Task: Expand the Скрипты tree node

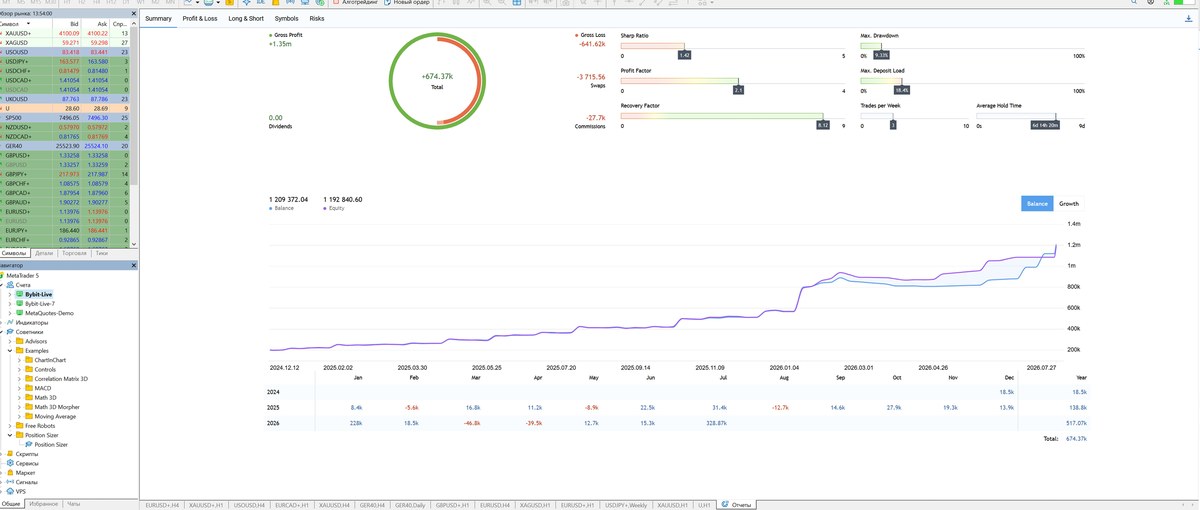Action: (x=3, y=454)
